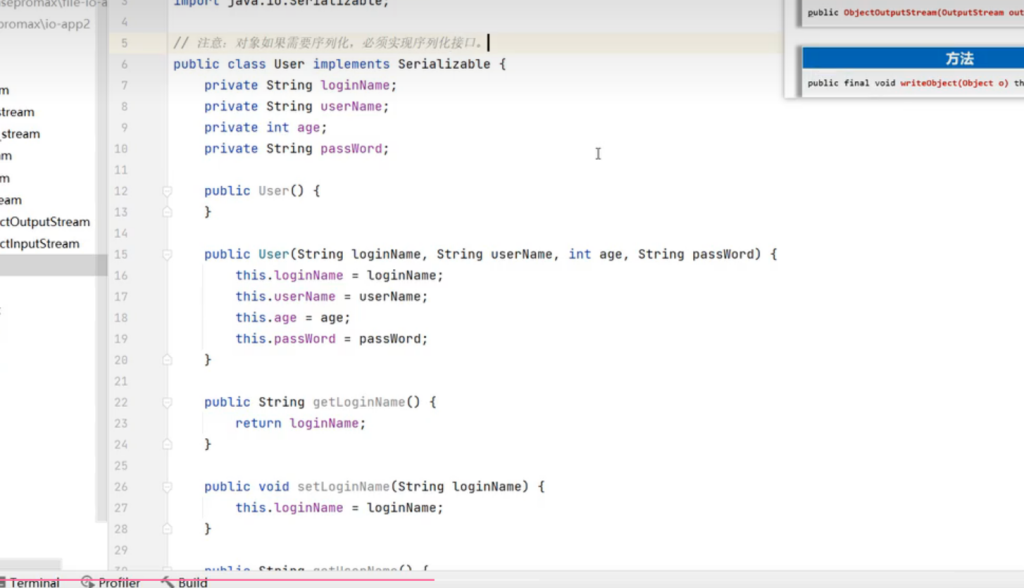Select ctOutputStream item in project tree
Image resolution: width=1024 pixels, height=588 pixels.
click(45, 222)
